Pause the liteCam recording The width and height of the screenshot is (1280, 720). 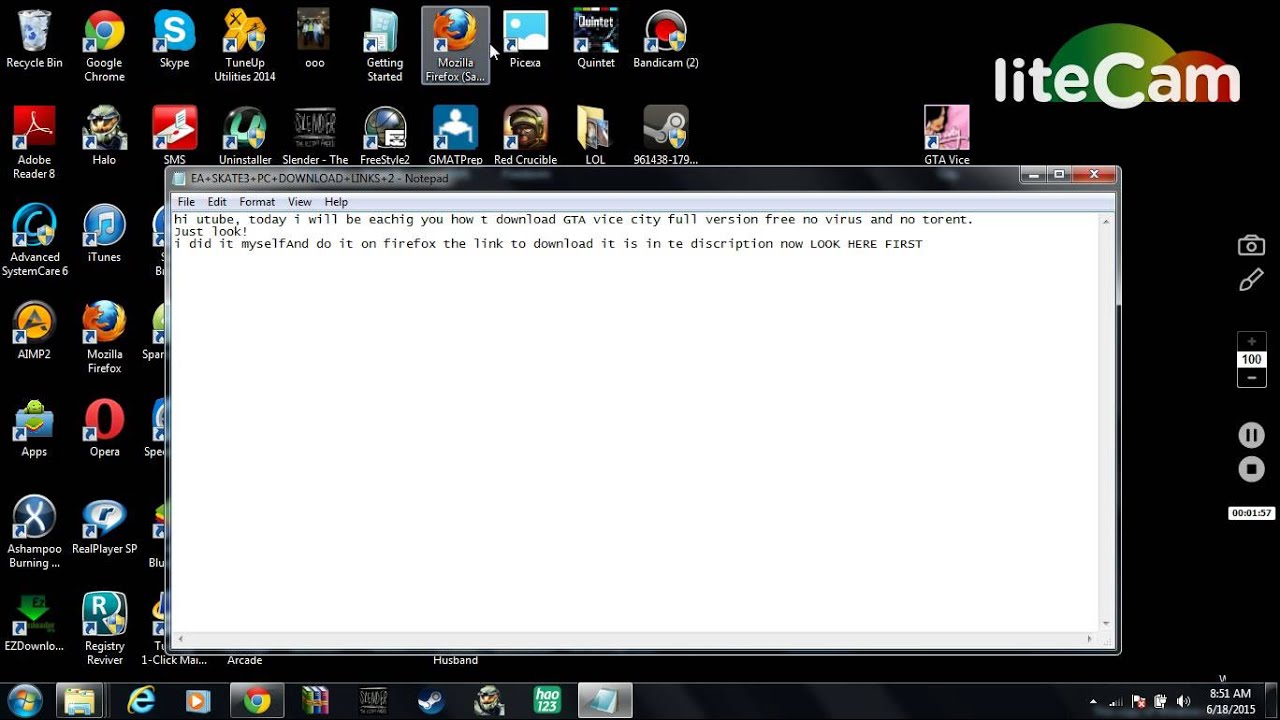(1251, 435)
